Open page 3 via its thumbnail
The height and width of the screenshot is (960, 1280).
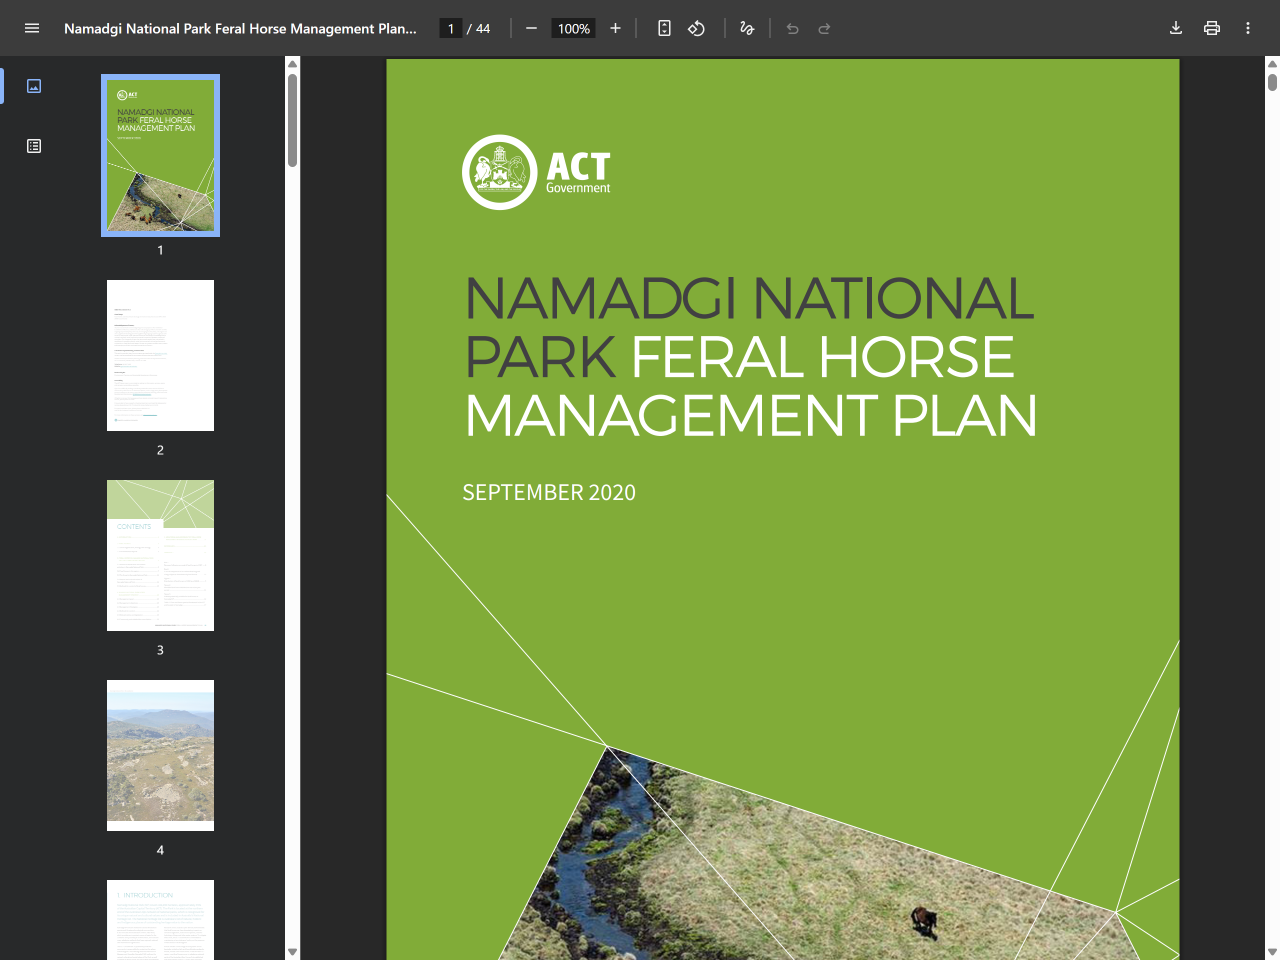click(160, 555)
